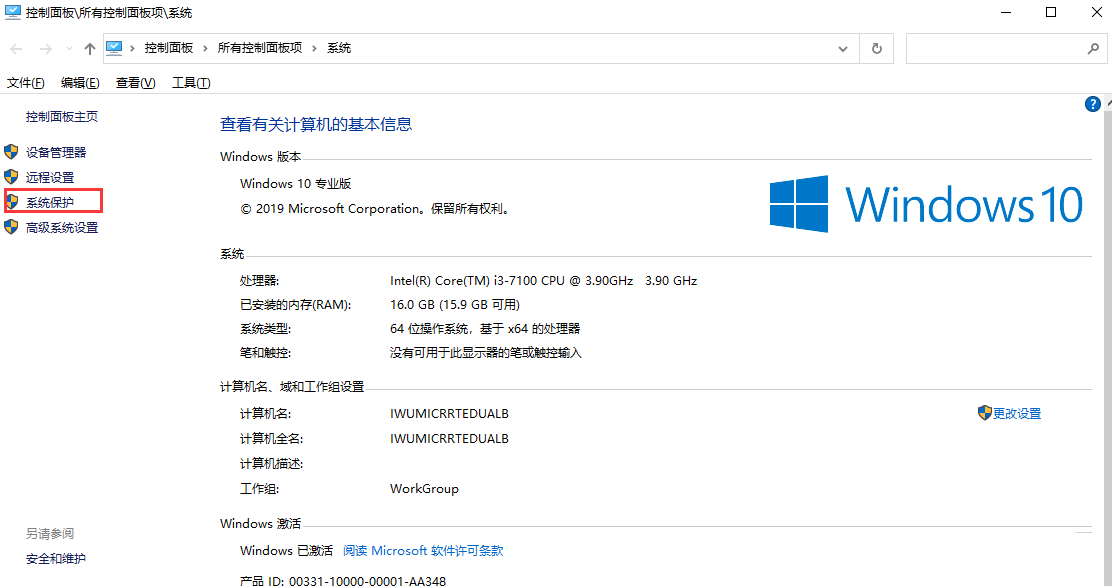Minimize the System window
This screenshot has height=586, width=1112.
[x=1006, y=12]
